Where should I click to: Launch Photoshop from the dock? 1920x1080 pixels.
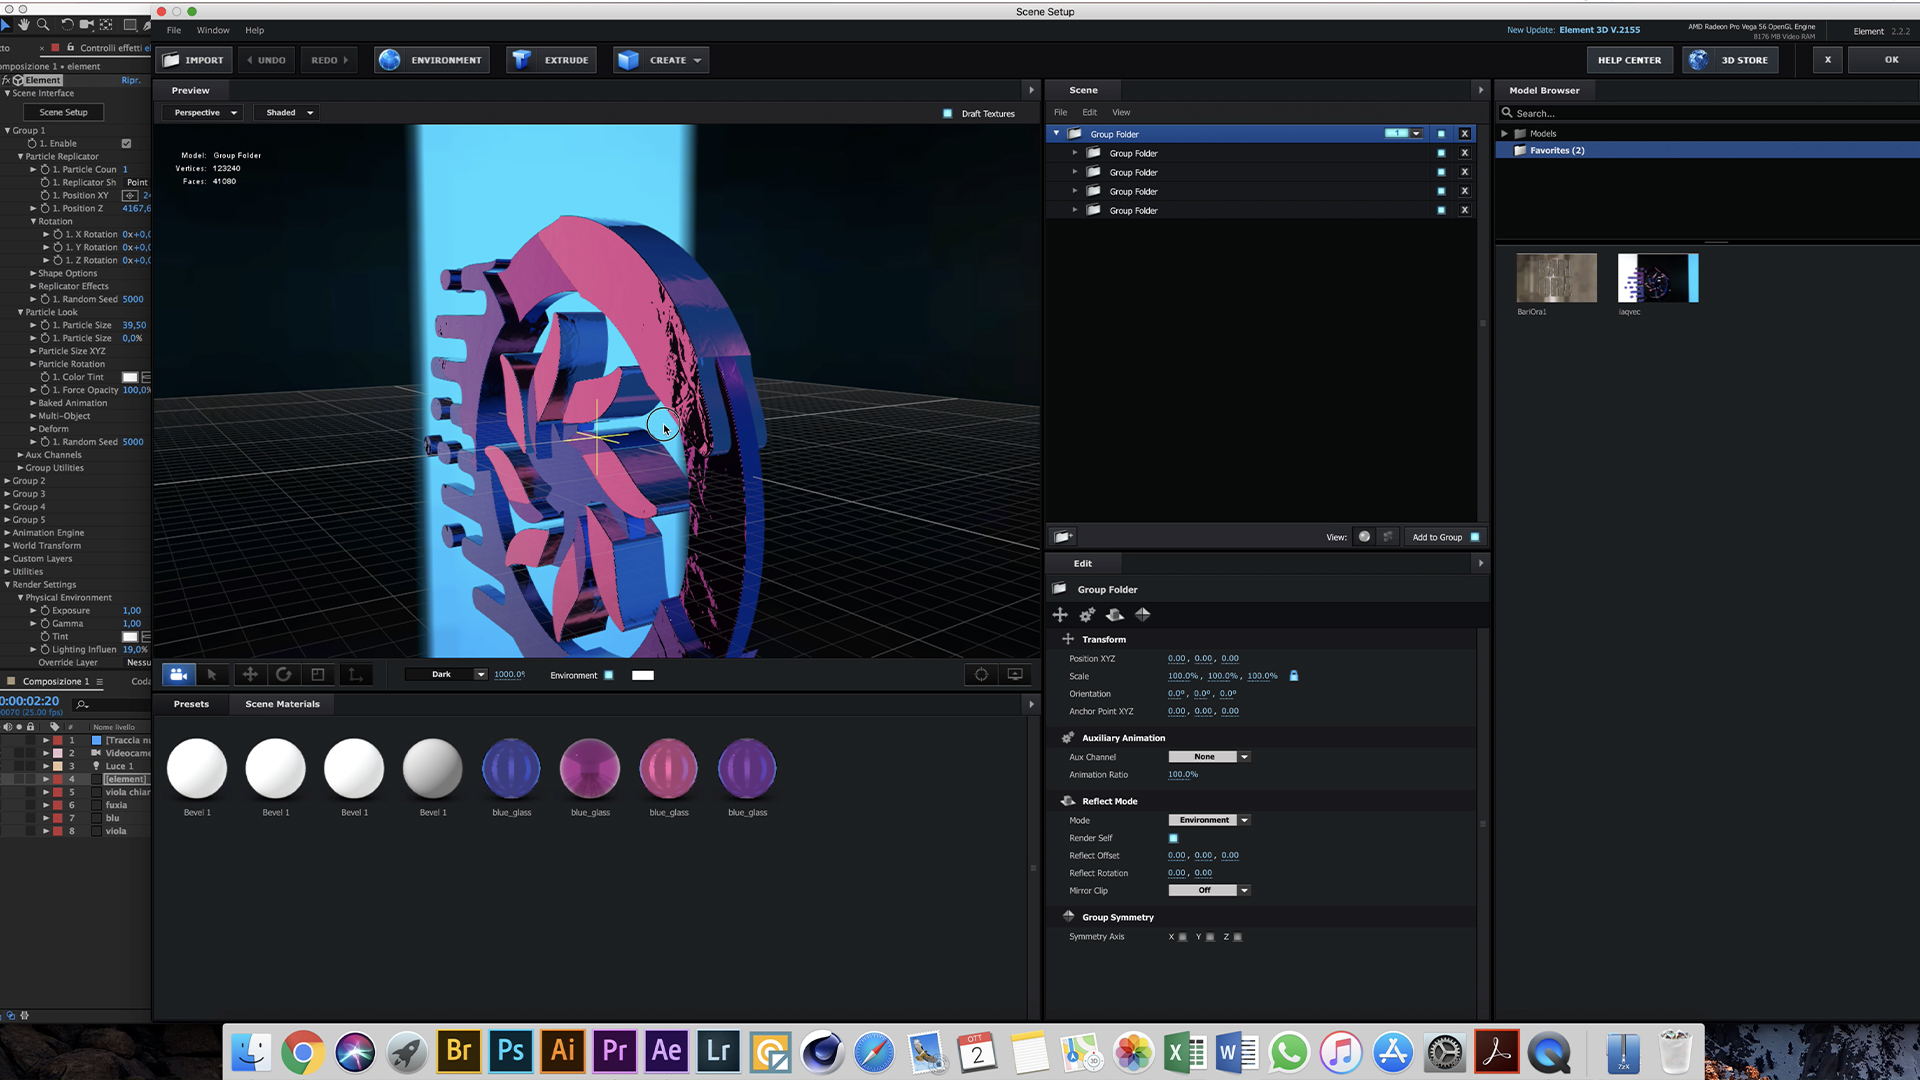(511, 1051)
